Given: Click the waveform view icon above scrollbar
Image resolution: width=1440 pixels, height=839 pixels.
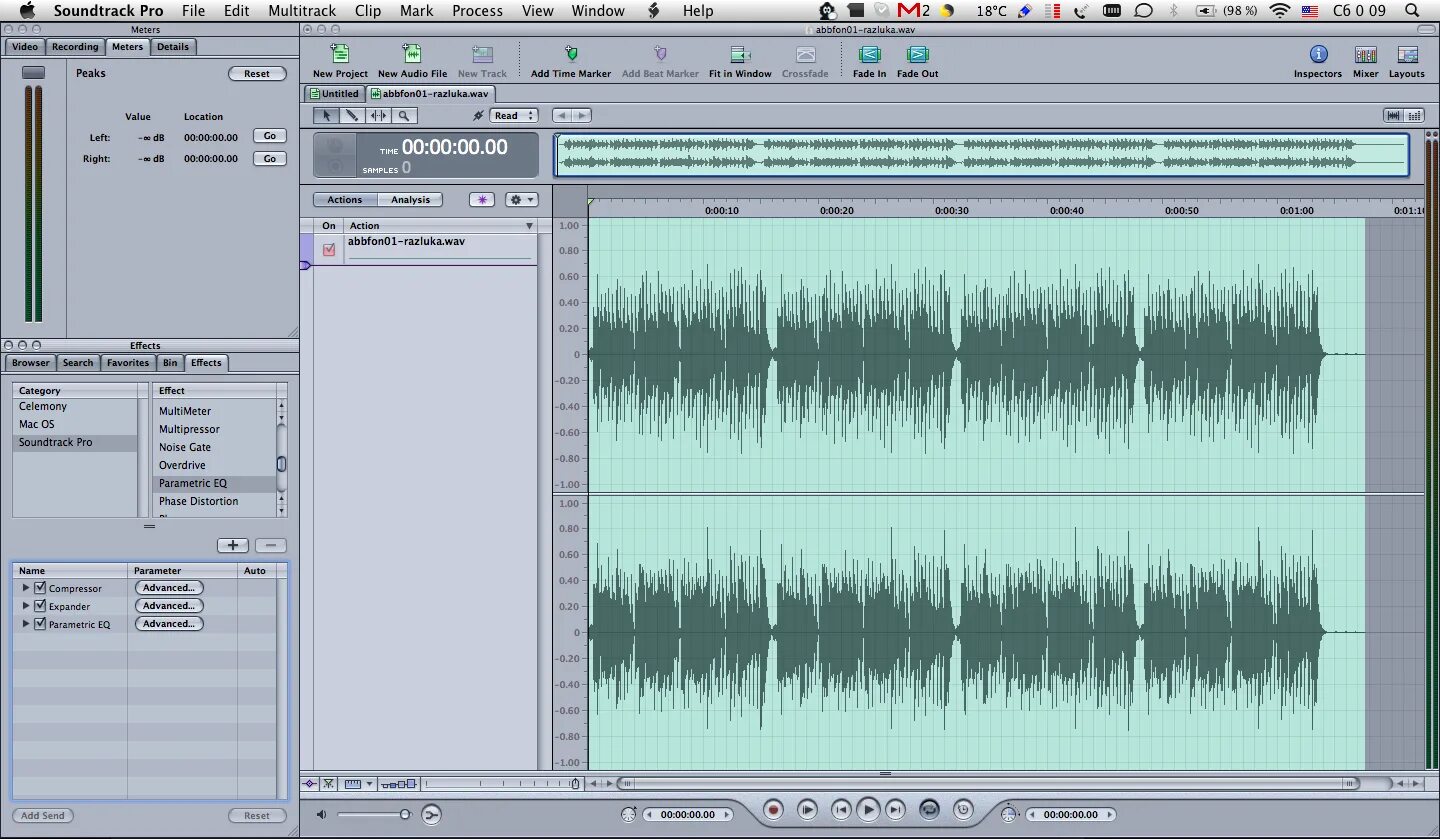Looking at the screenshot, I should tap(1393, 116).
